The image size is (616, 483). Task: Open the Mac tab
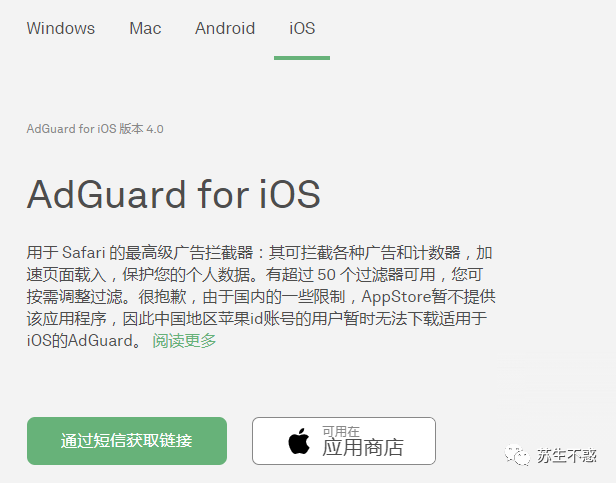[145, 28]
